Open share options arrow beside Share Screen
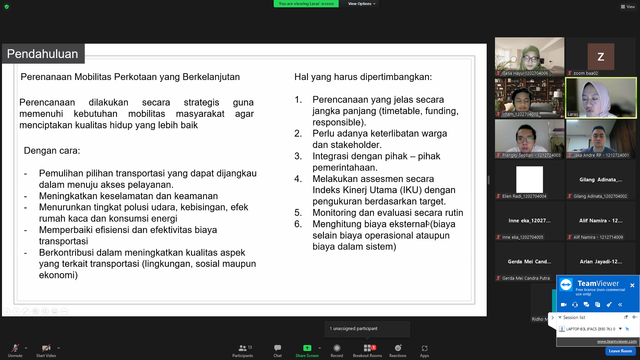640x360 pixels. (x=320, y=348)
